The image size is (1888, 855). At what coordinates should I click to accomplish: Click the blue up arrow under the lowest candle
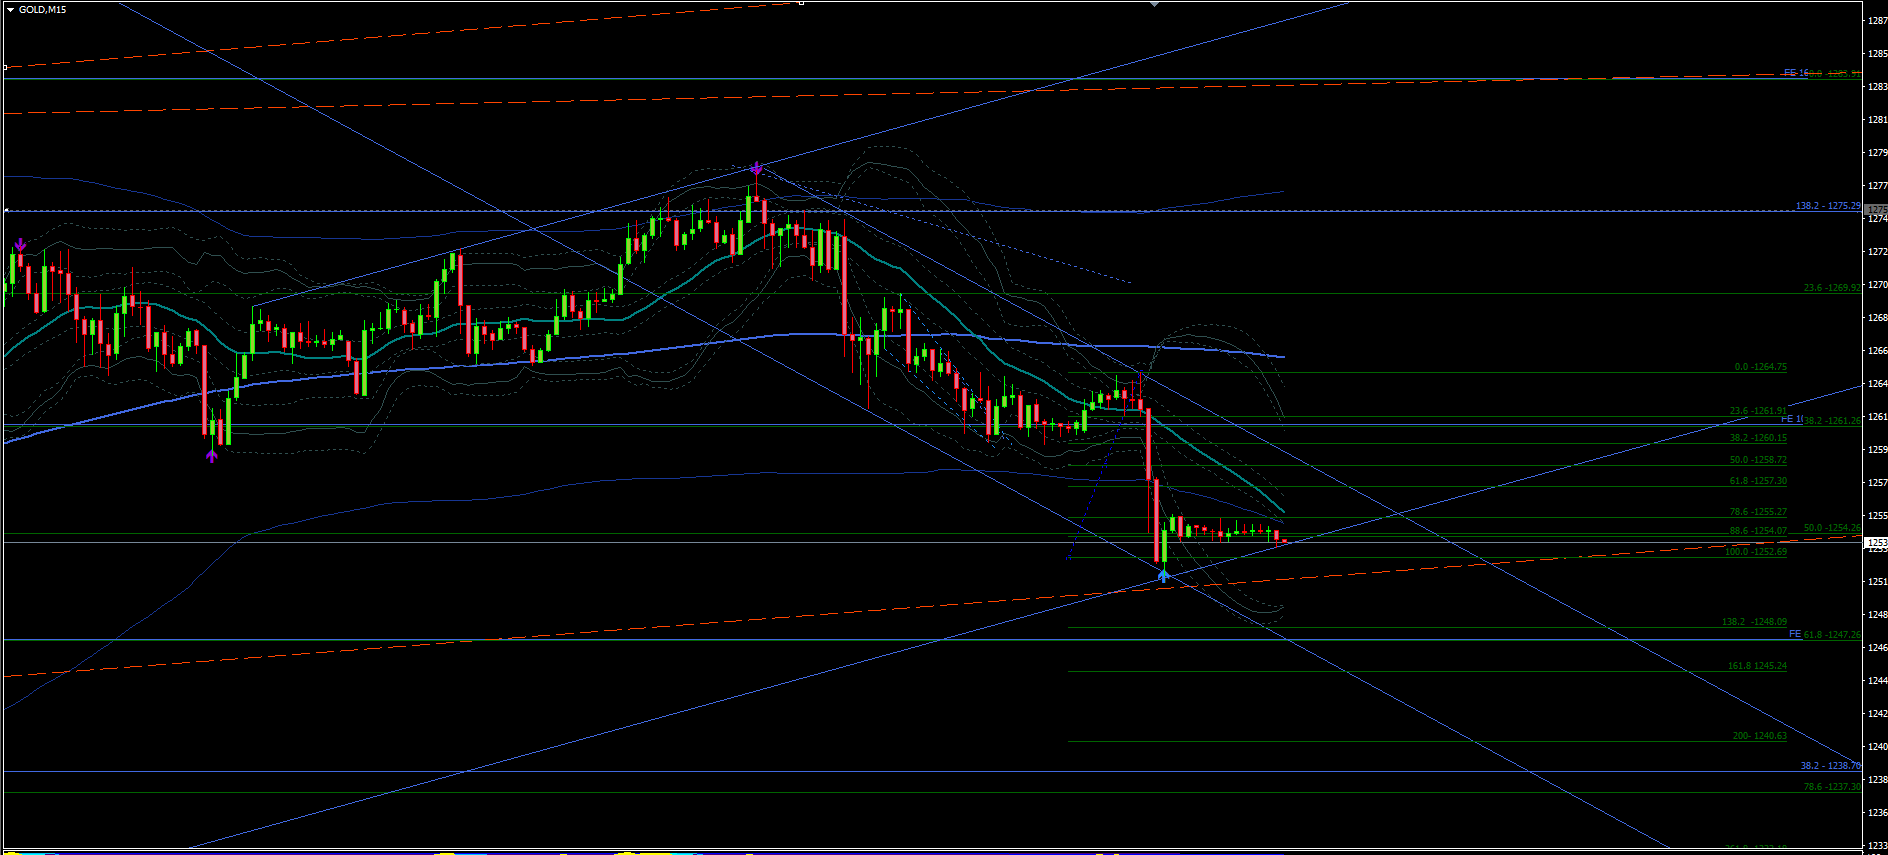click(x=1163, y=575)
